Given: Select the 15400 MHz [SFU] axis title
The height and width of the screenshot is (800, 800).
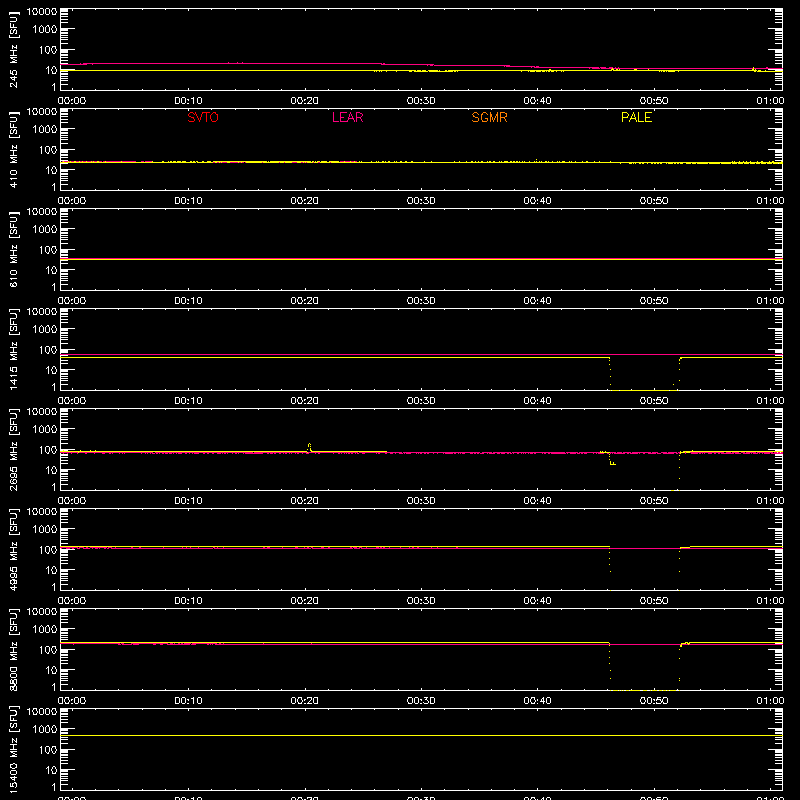Looking at the screenshot, I should click(x=14, y=749).
